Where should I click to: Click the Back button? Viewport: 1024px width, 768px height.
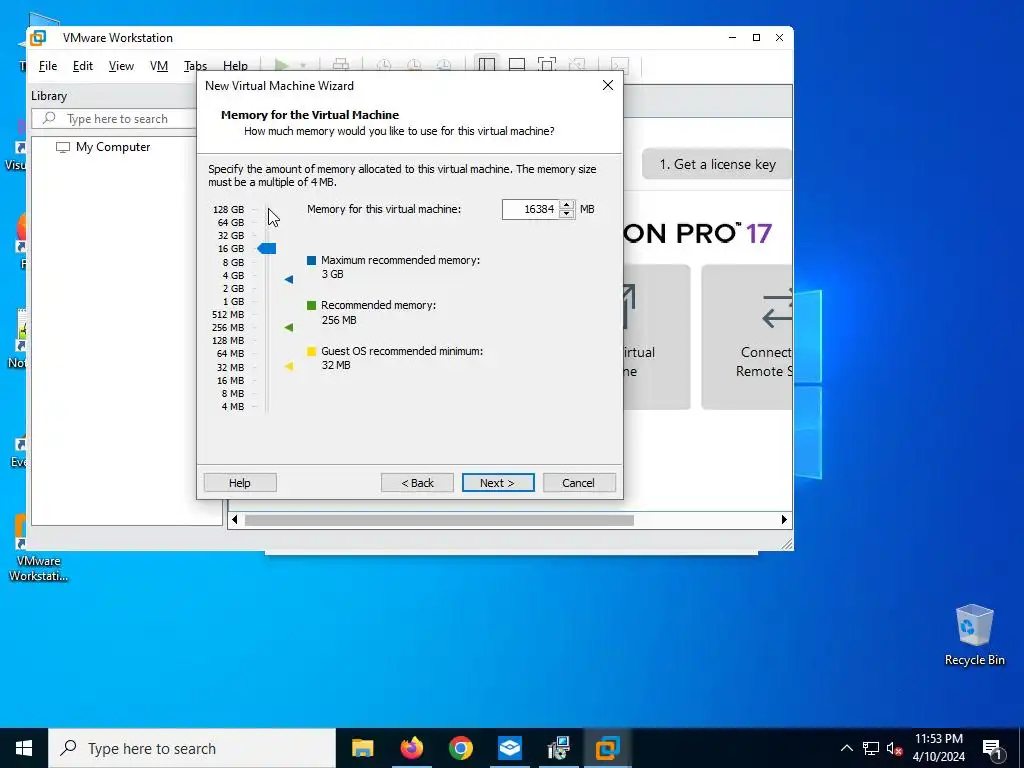(x=417, y=483)
